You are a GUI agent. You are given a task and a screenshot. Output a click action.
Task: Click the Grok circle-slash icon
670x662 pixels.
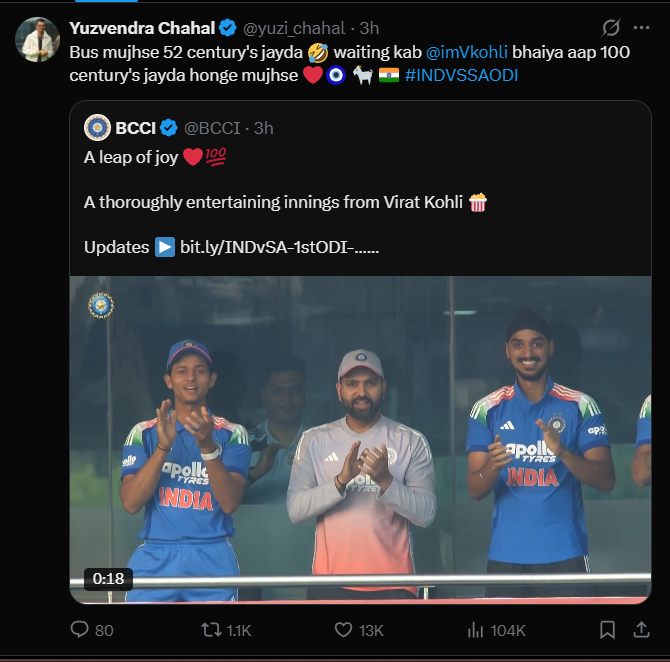tap(611, 29)
